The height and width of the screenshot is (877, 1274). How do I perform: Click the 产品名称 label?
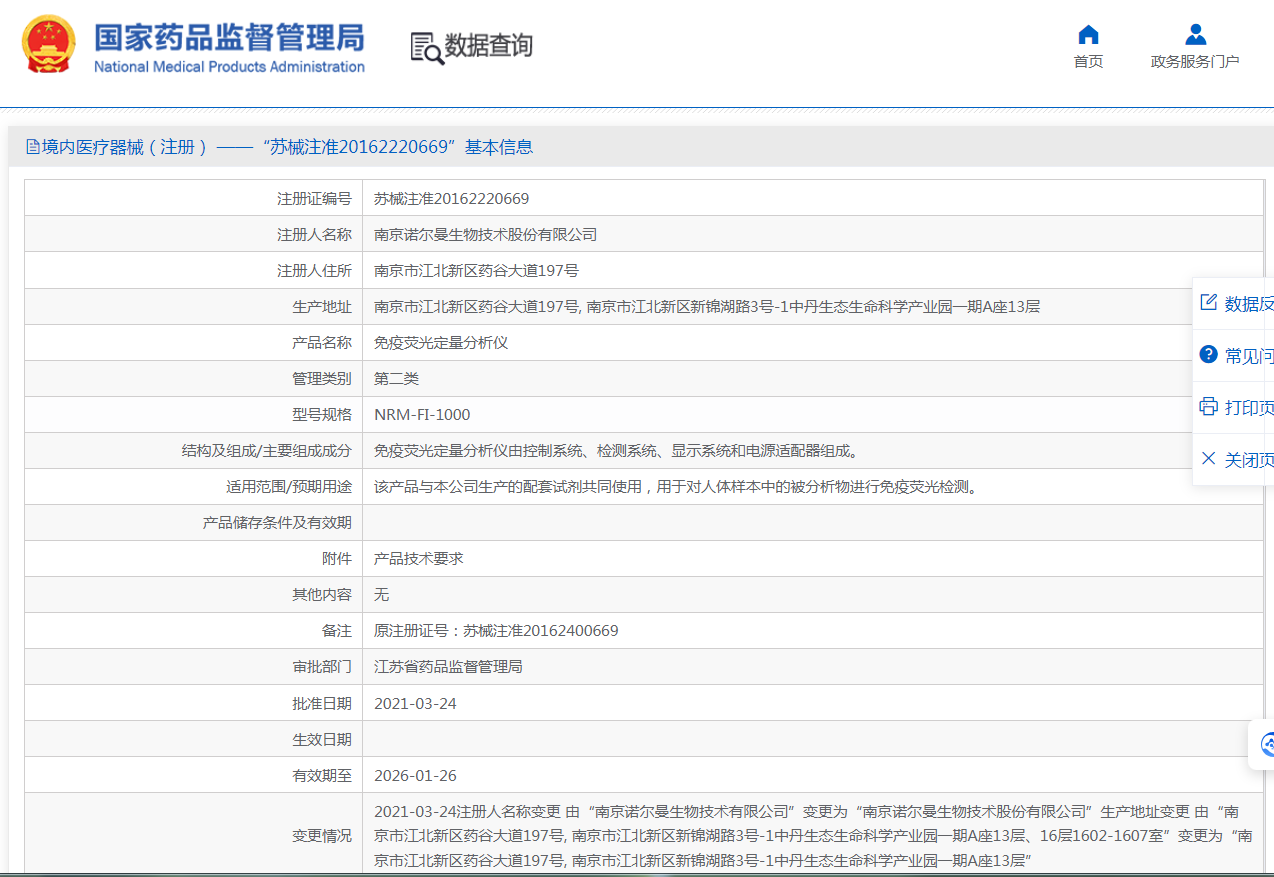tap(322, 343)
